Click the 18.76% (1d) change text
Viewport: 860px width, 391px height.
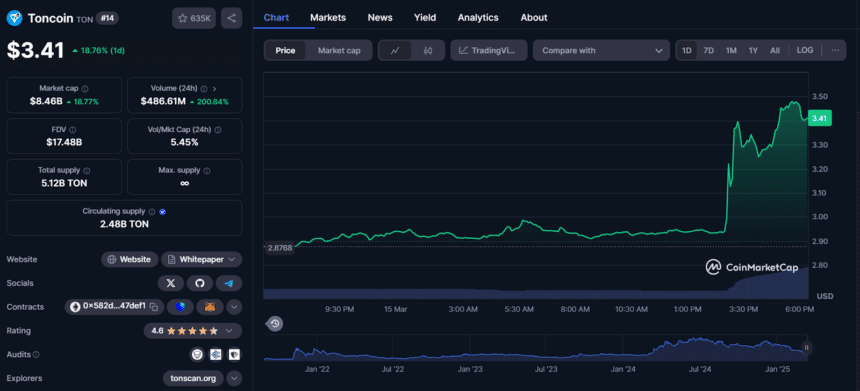pos(103,50)
